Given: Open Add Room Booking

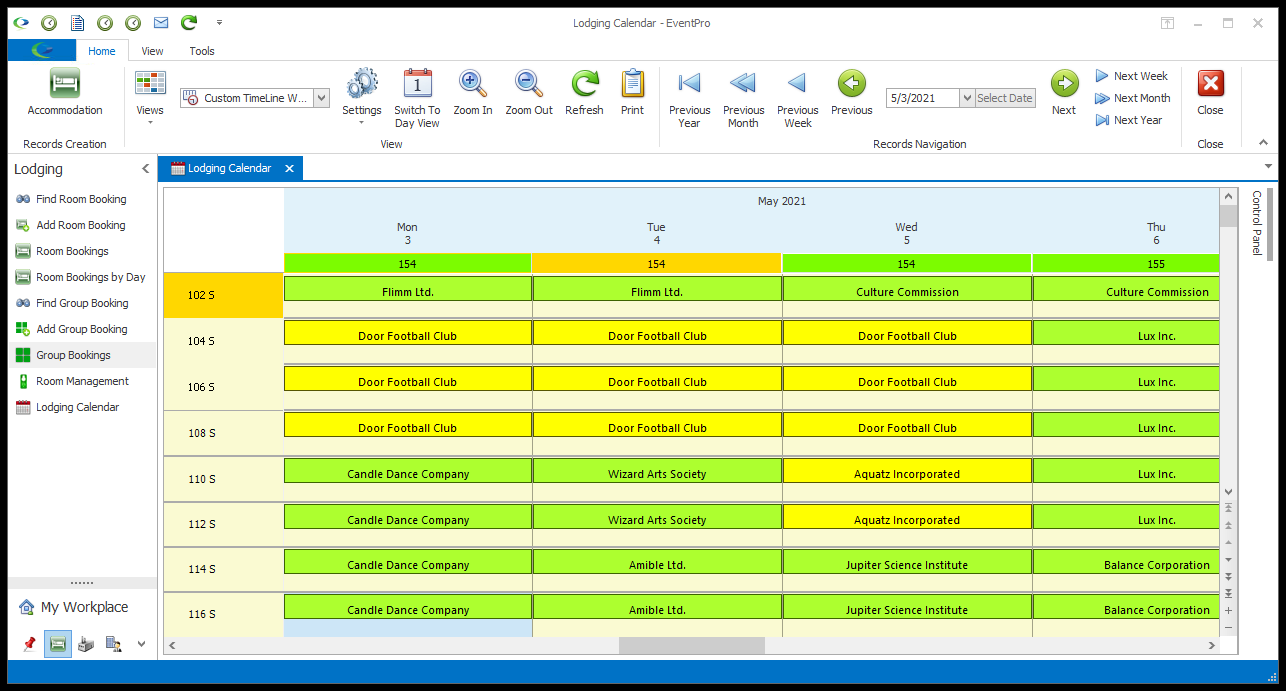Looking at the screenshot, I should 80,225.
